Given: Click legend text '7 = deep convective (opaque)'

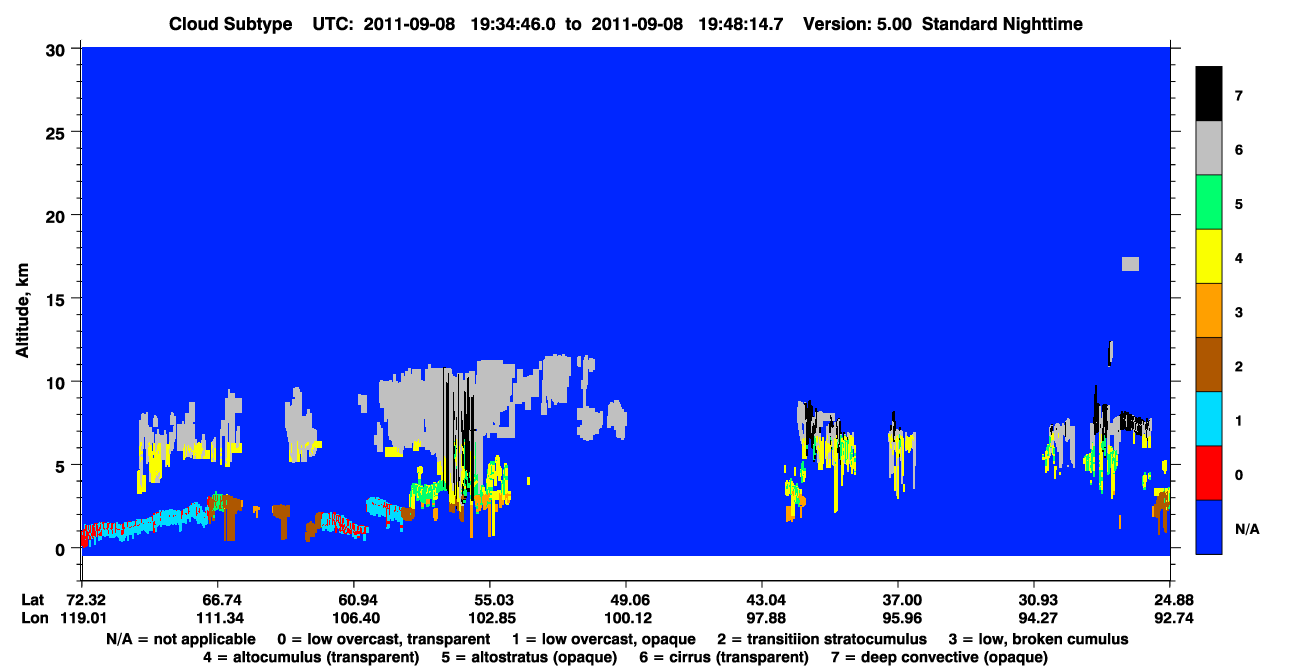Looking at the screenshot, I should coord(939,657).
